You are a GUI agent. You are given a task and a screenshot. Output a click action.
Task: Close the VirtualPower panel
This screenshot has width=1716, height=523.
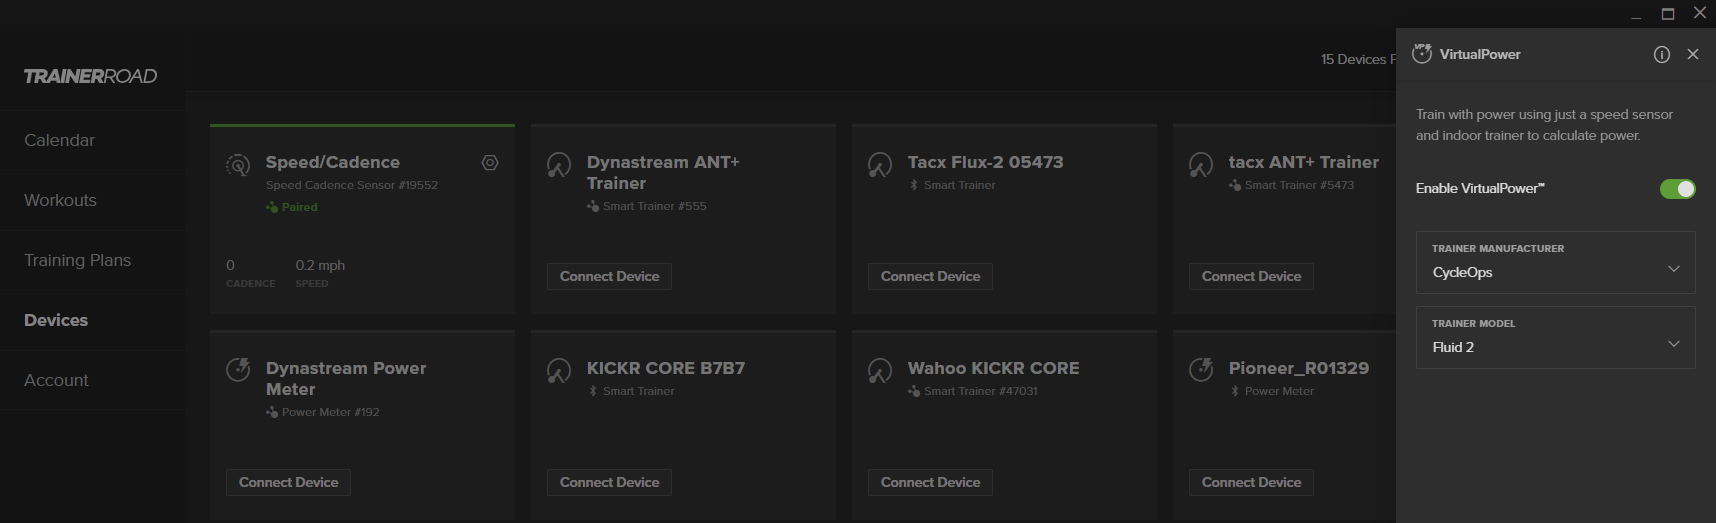tap(1693, 55)
